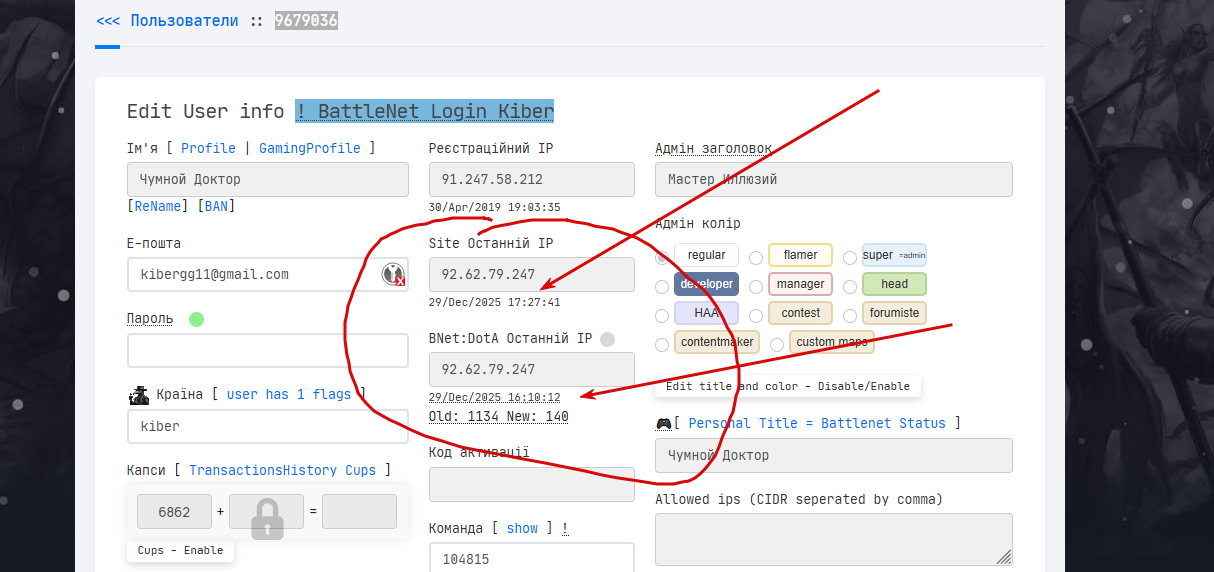This screenshot has height=572, width=1214.
Task: Click the Cups result field after equals sign
Action: [359, 512]
